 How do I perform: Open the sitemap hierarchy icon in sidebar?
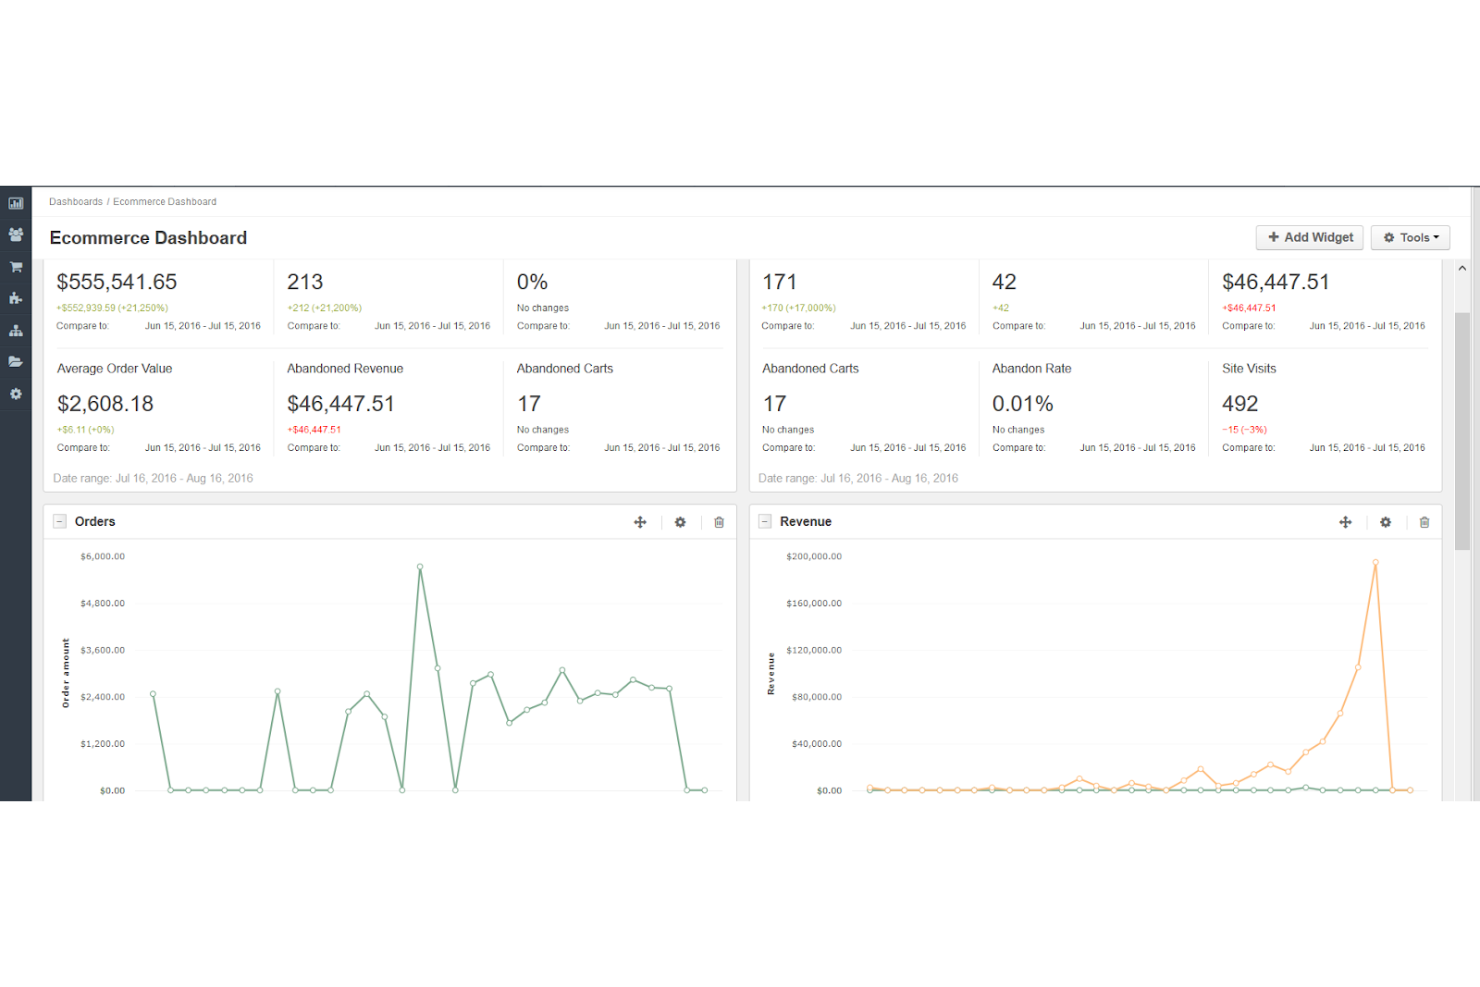[15, 330]
